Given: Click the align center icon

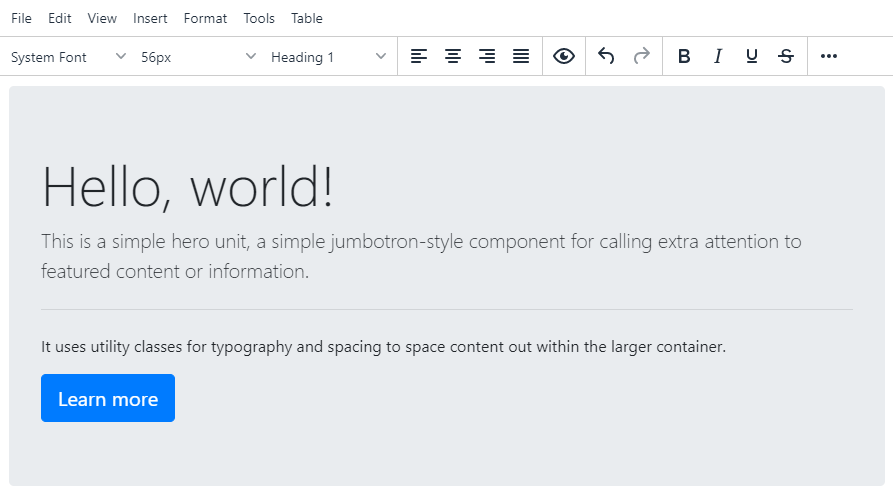Looking at the screenshot, I should click(x=453, y=56).
